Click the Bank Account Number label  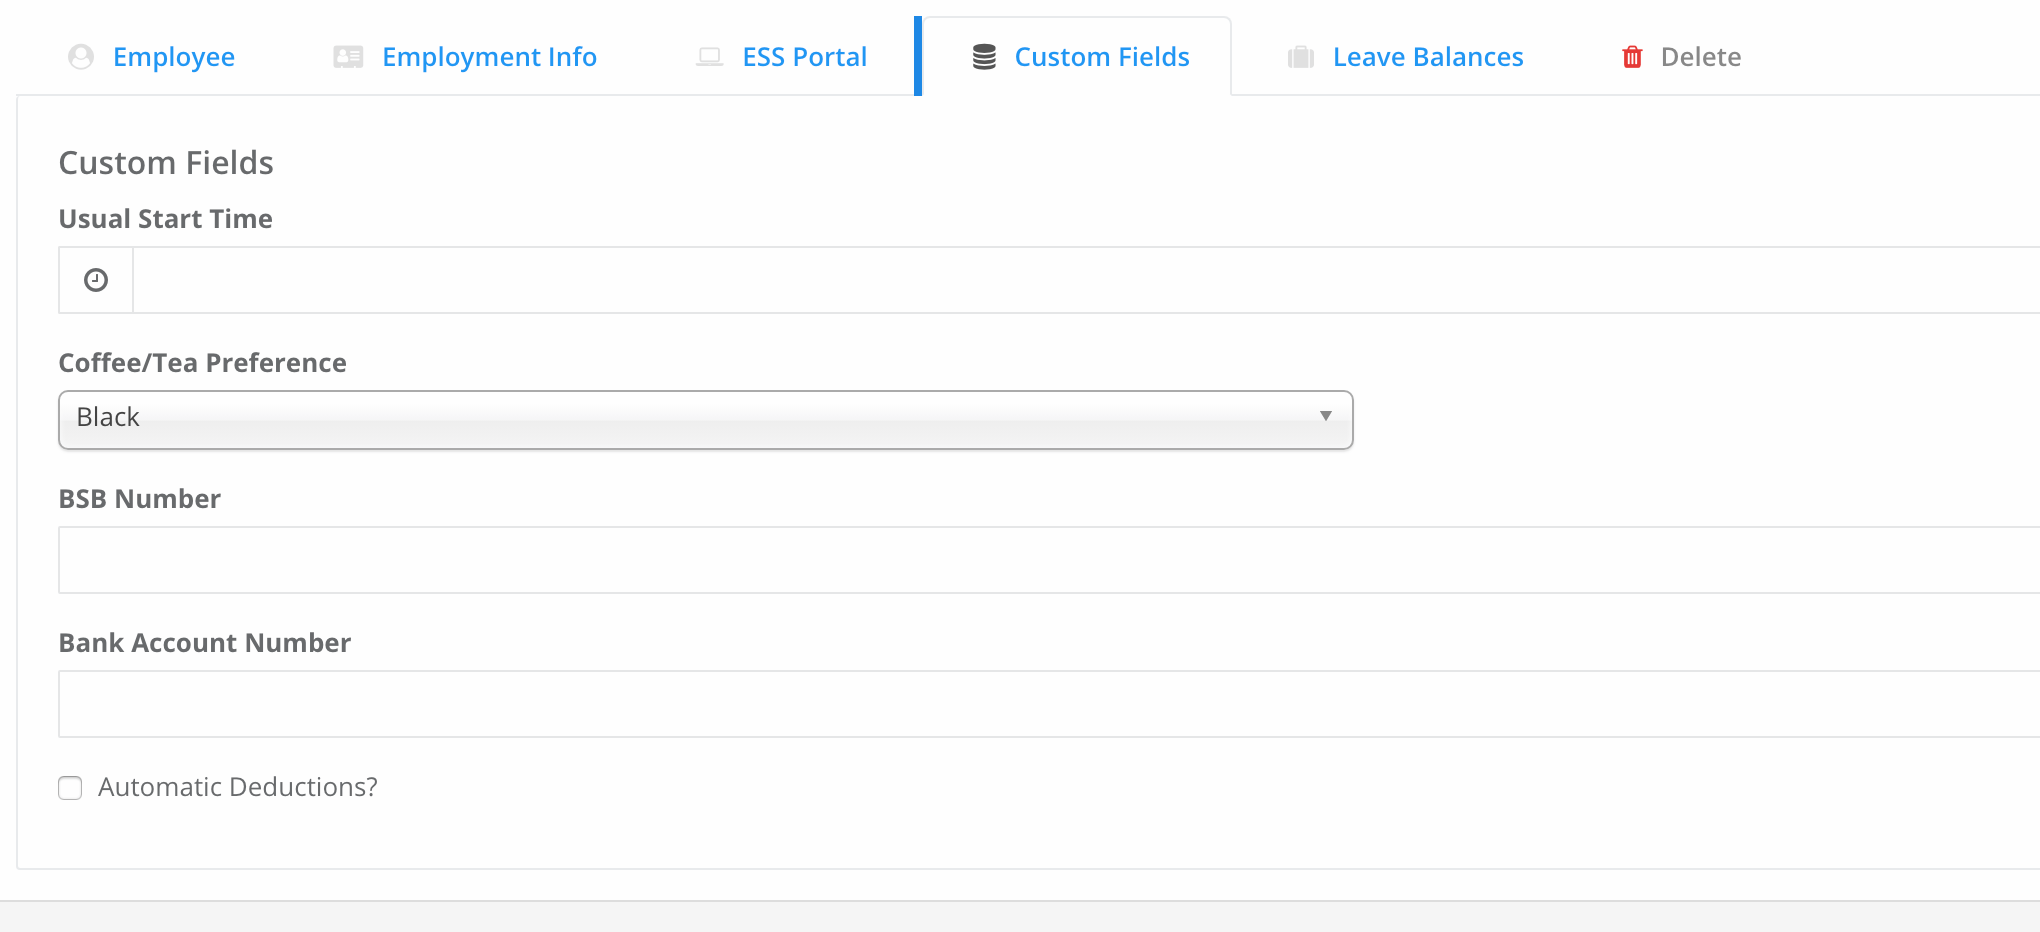click(205, 642)
